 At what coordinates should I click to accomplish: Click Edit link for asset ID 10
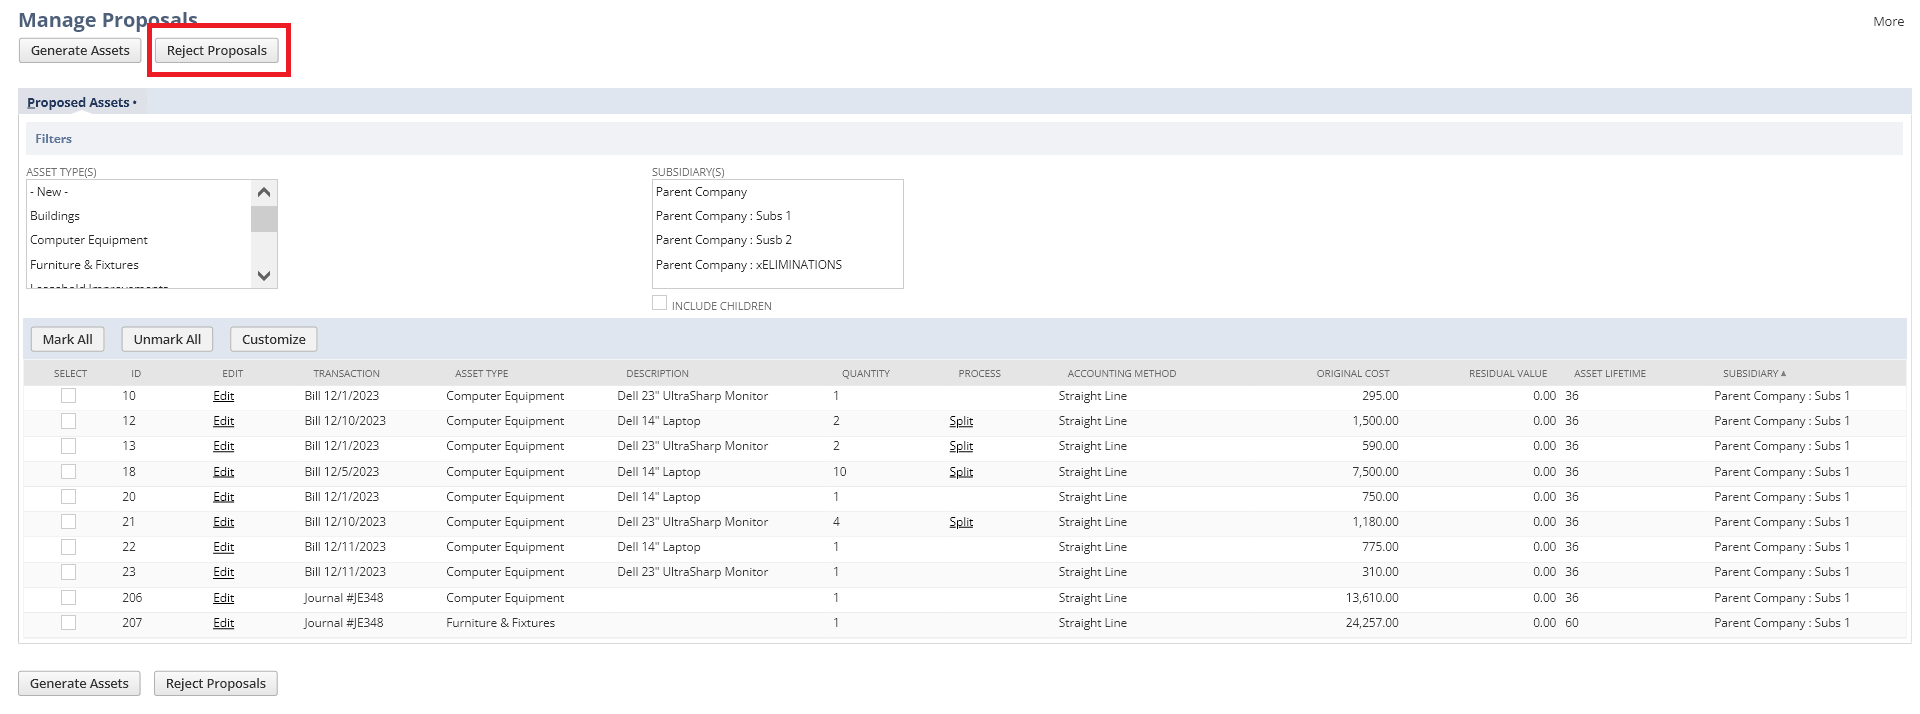tap(223, 396)
